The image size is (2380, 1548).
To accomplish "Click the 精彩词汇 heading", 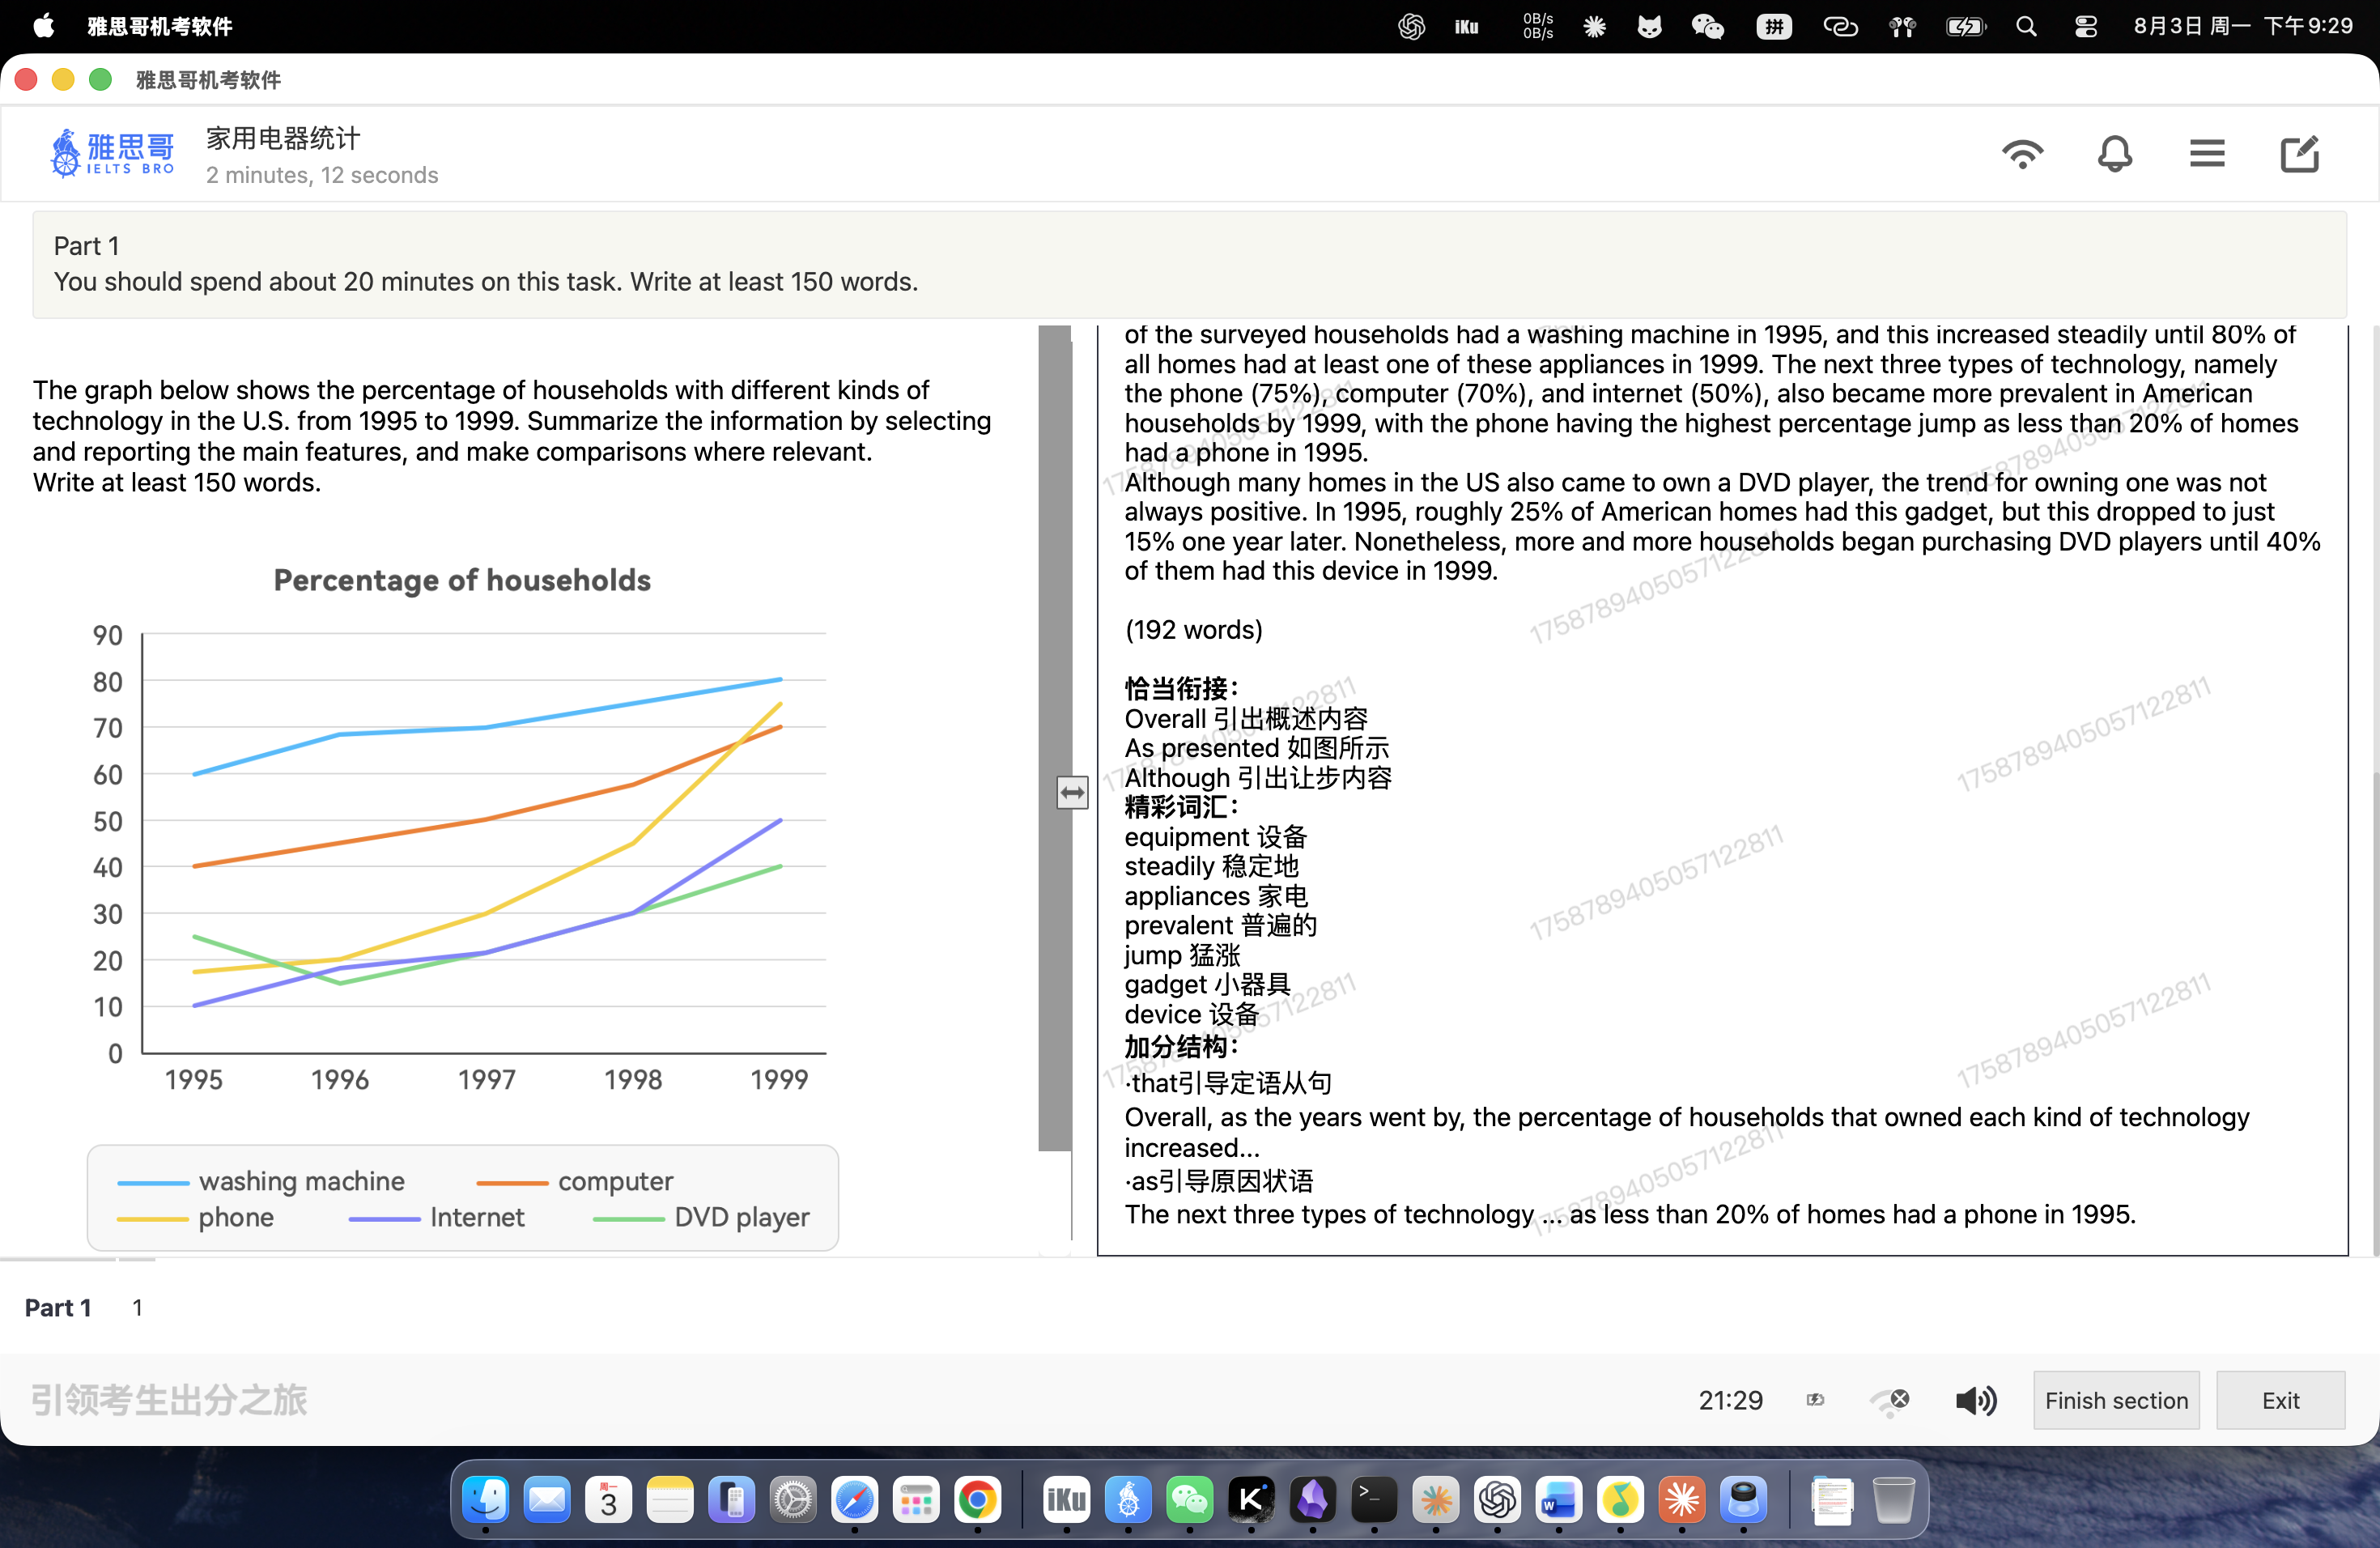I will [x=1181, y=806].
